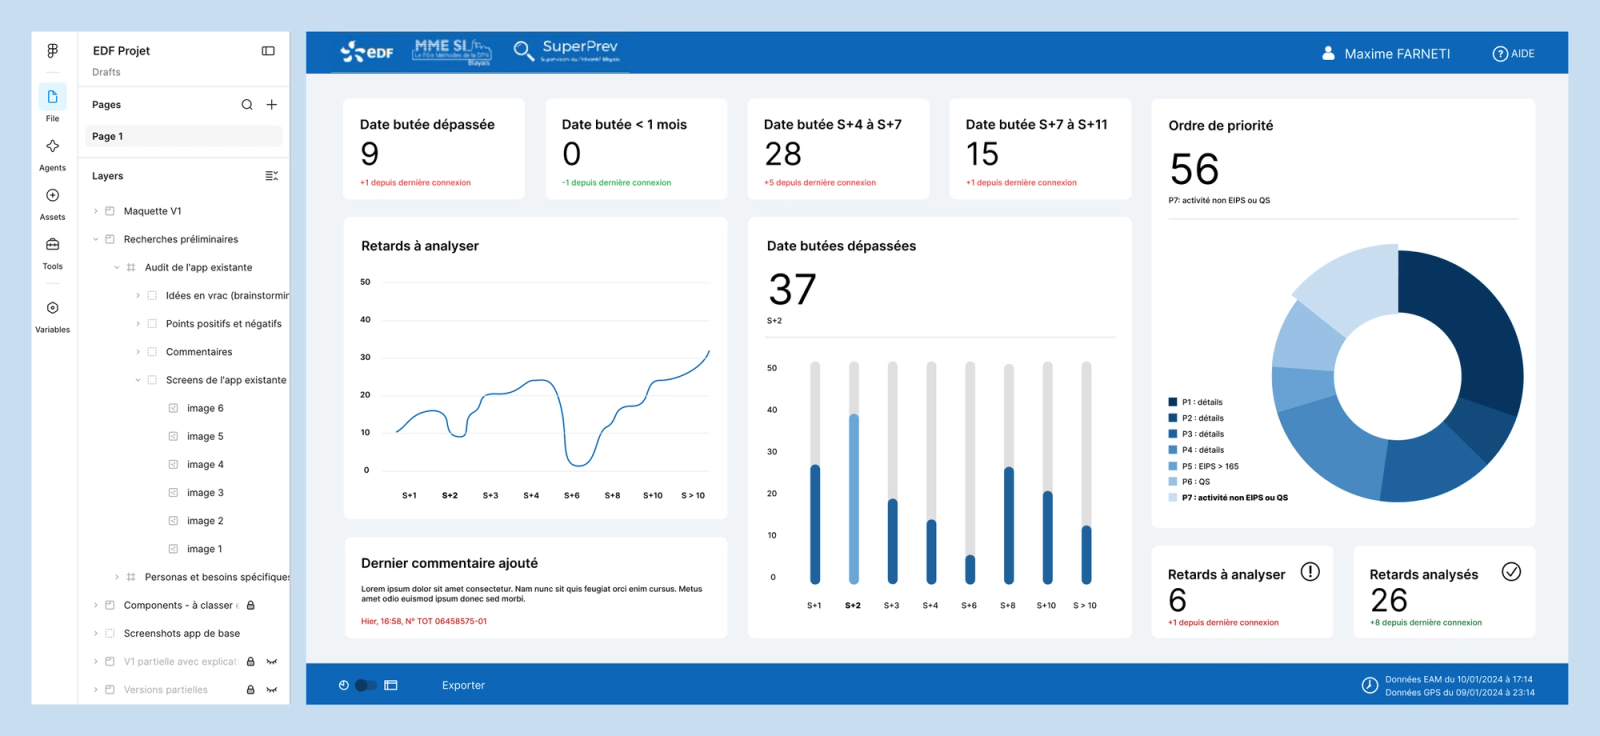Image resolution: width=1600 pixels, height=736 pixels.
Task: Click the Maxime FARNETI user icon
Action: (x=1328, y=53)
